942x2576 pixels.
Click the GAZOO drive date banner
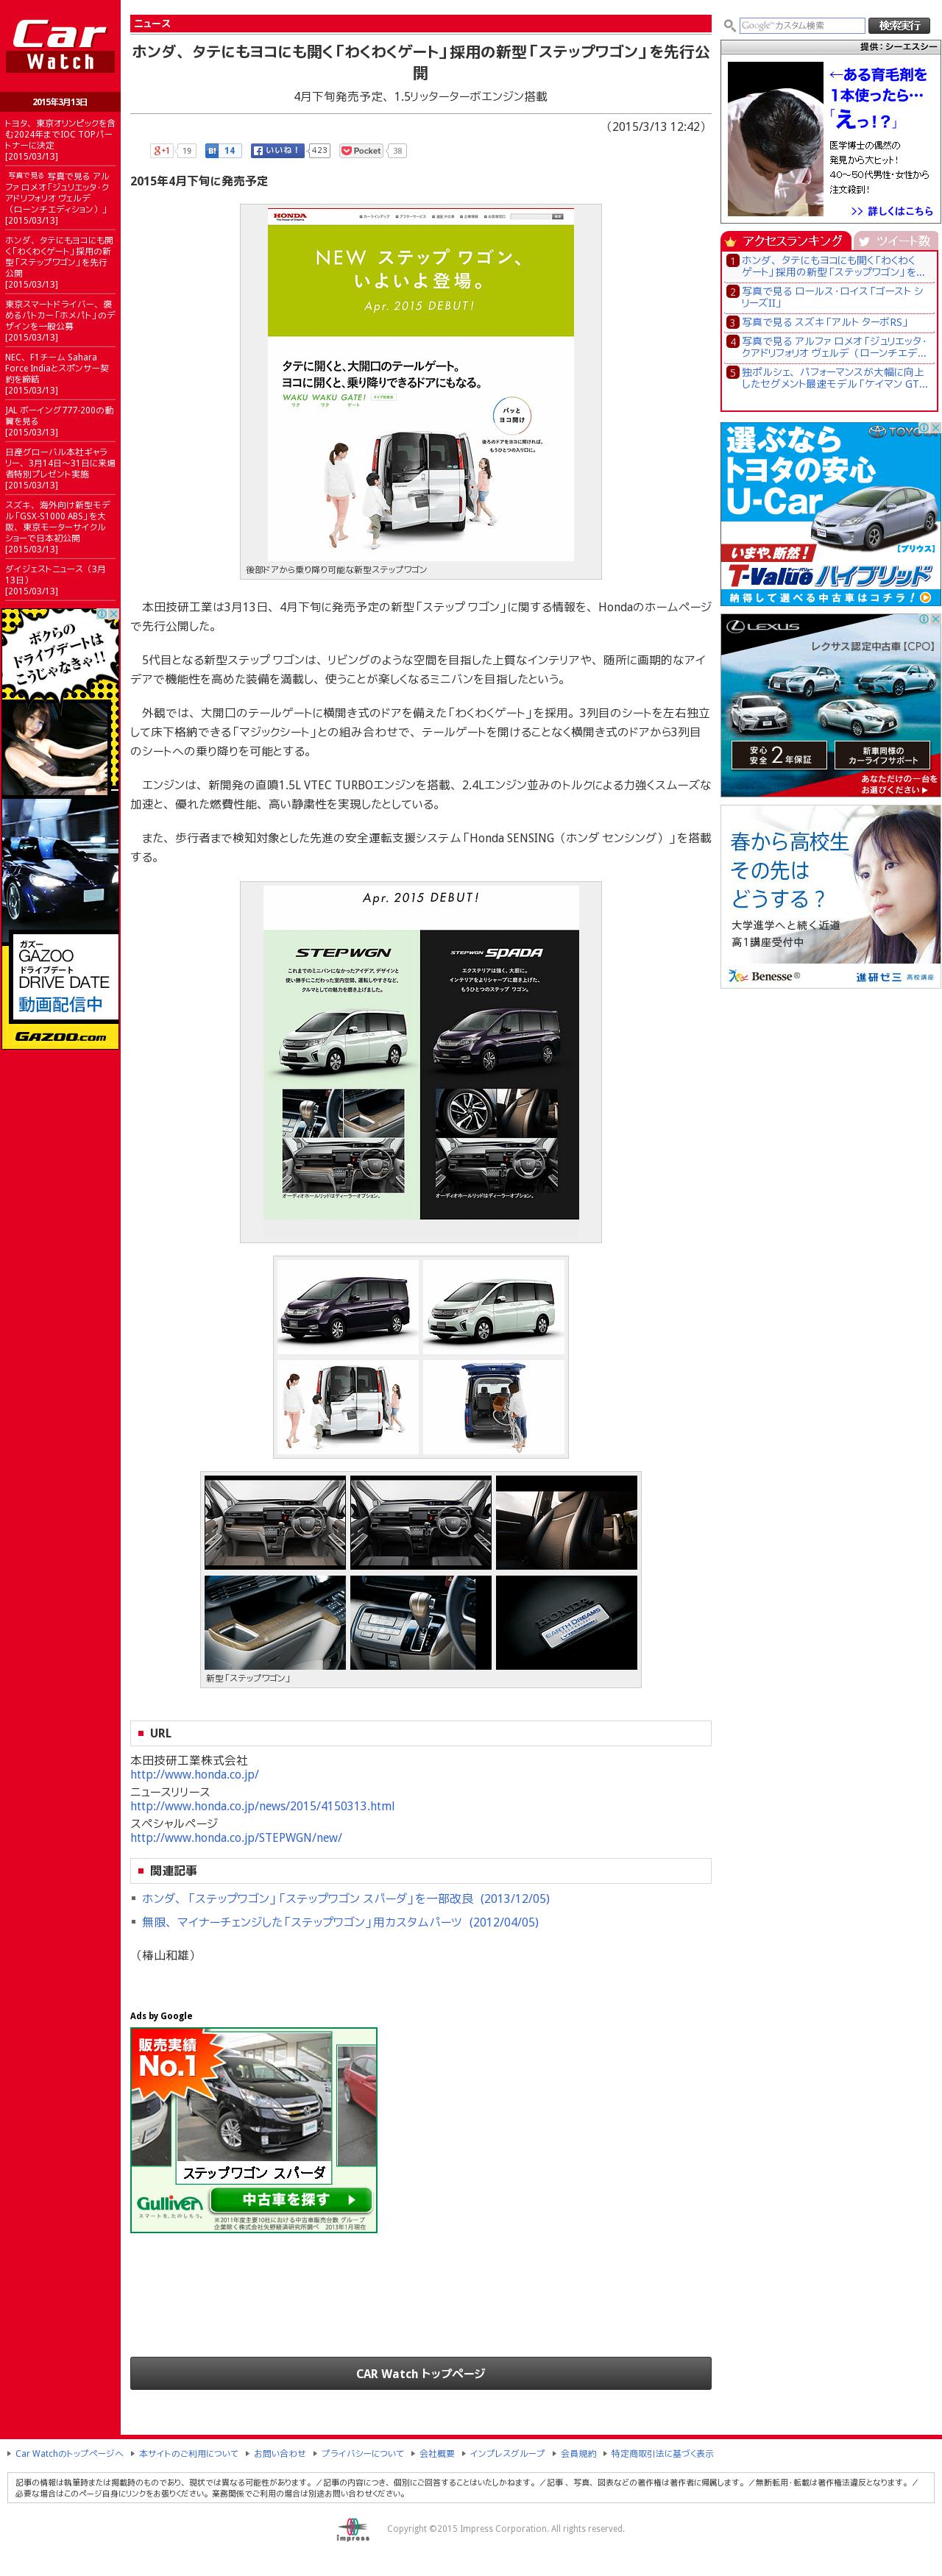[60, 828]
